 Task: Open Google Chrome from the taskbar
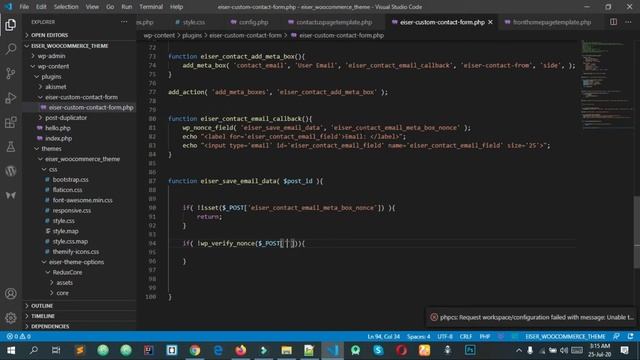tap(195, 350)
